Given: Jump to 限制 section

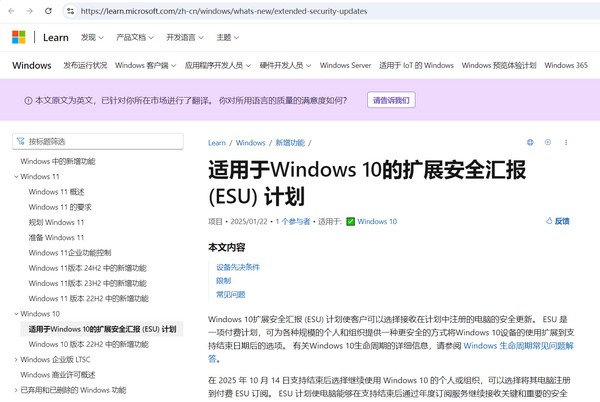Looking at the screenshot, I should pos(223,281).
